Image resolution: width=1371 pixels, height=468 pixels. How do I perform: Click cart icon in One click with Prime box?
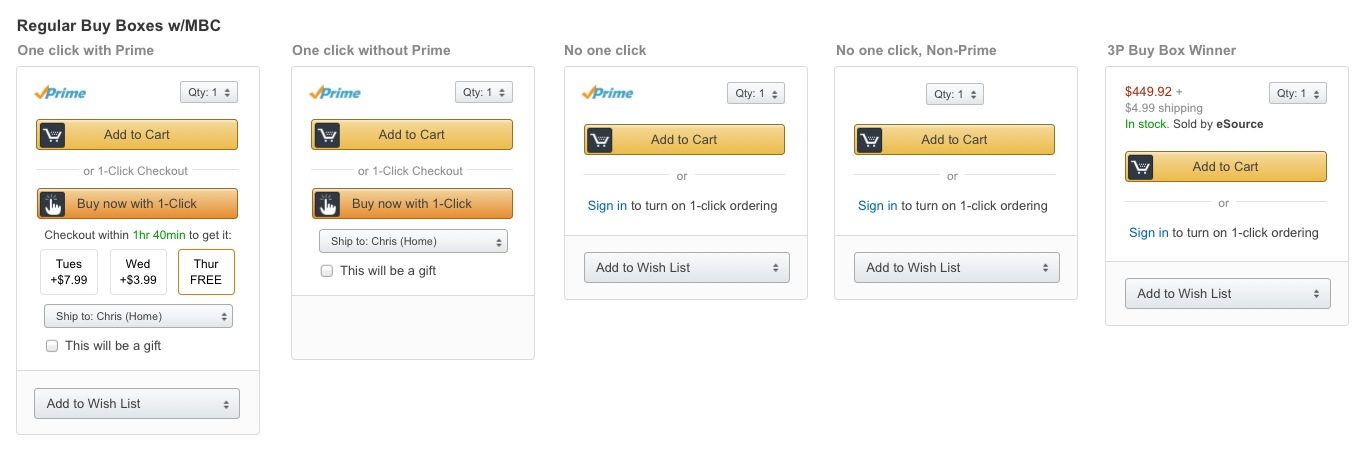tap(52, 135)
